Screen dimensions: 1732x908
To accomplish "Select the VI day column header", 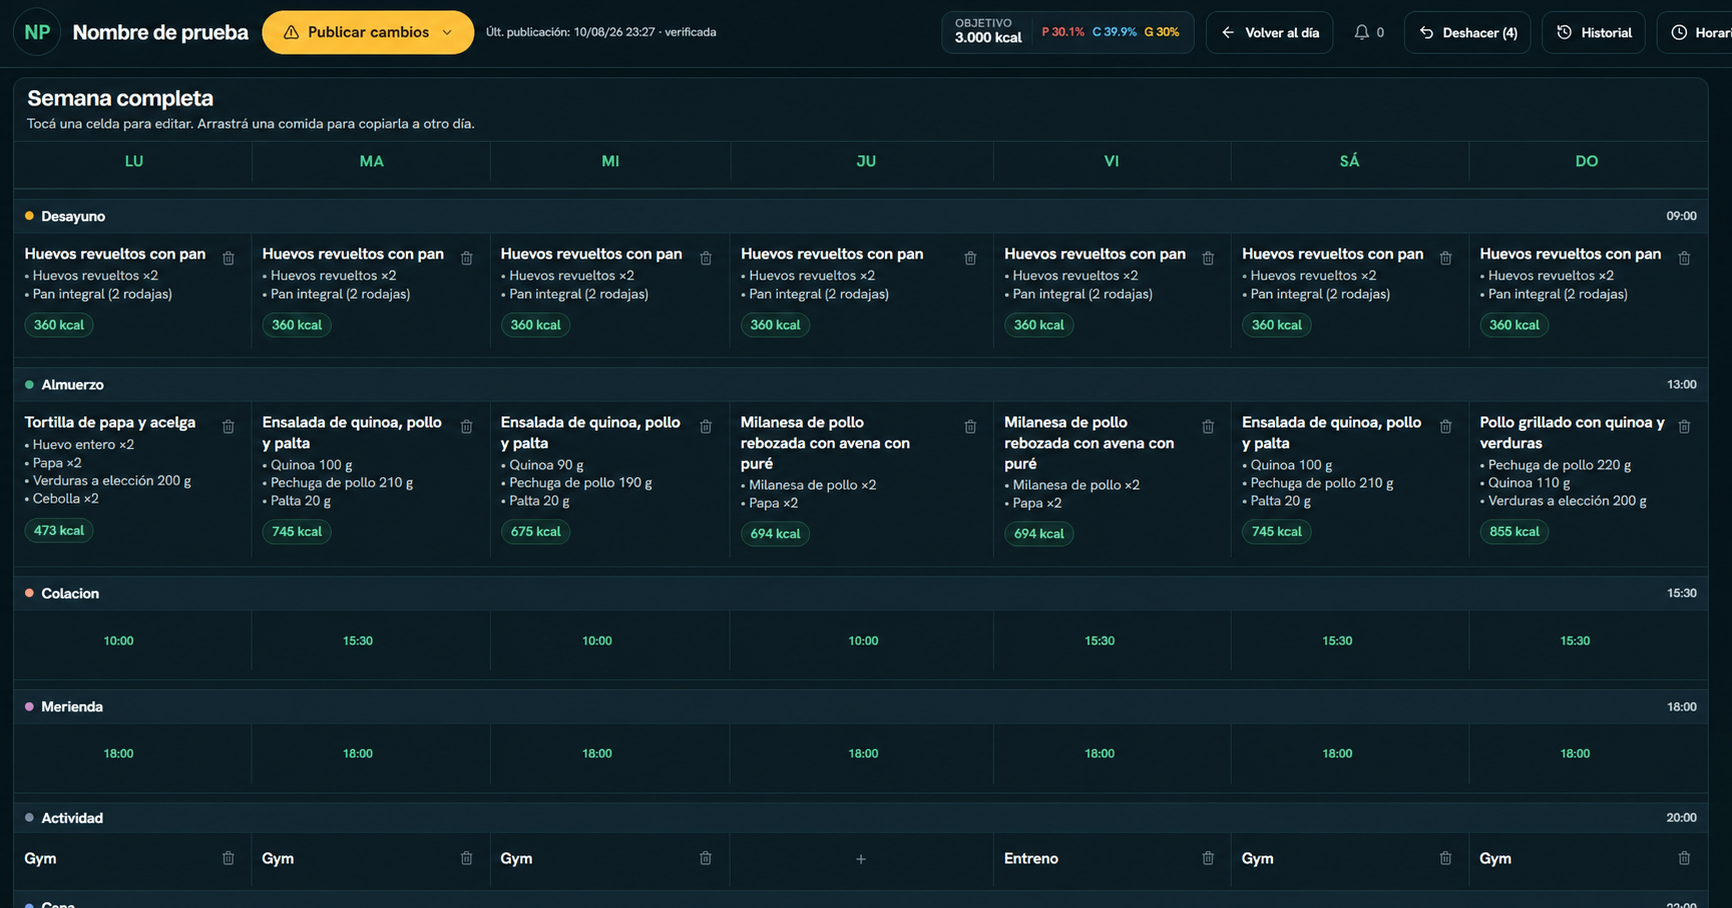I will click(1111, 161).
